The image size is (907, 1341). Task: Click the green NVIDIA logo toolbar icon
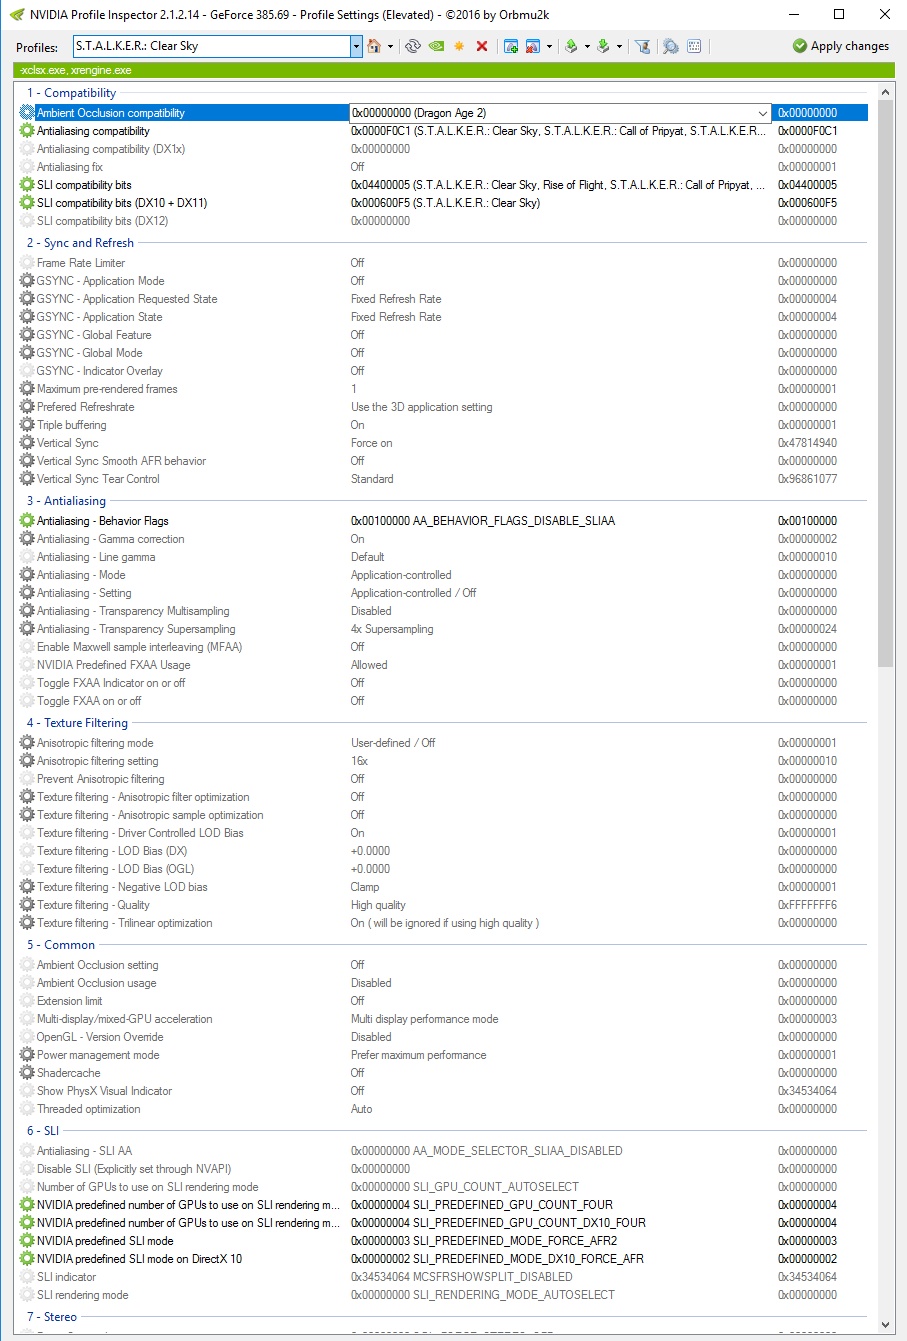436,46
